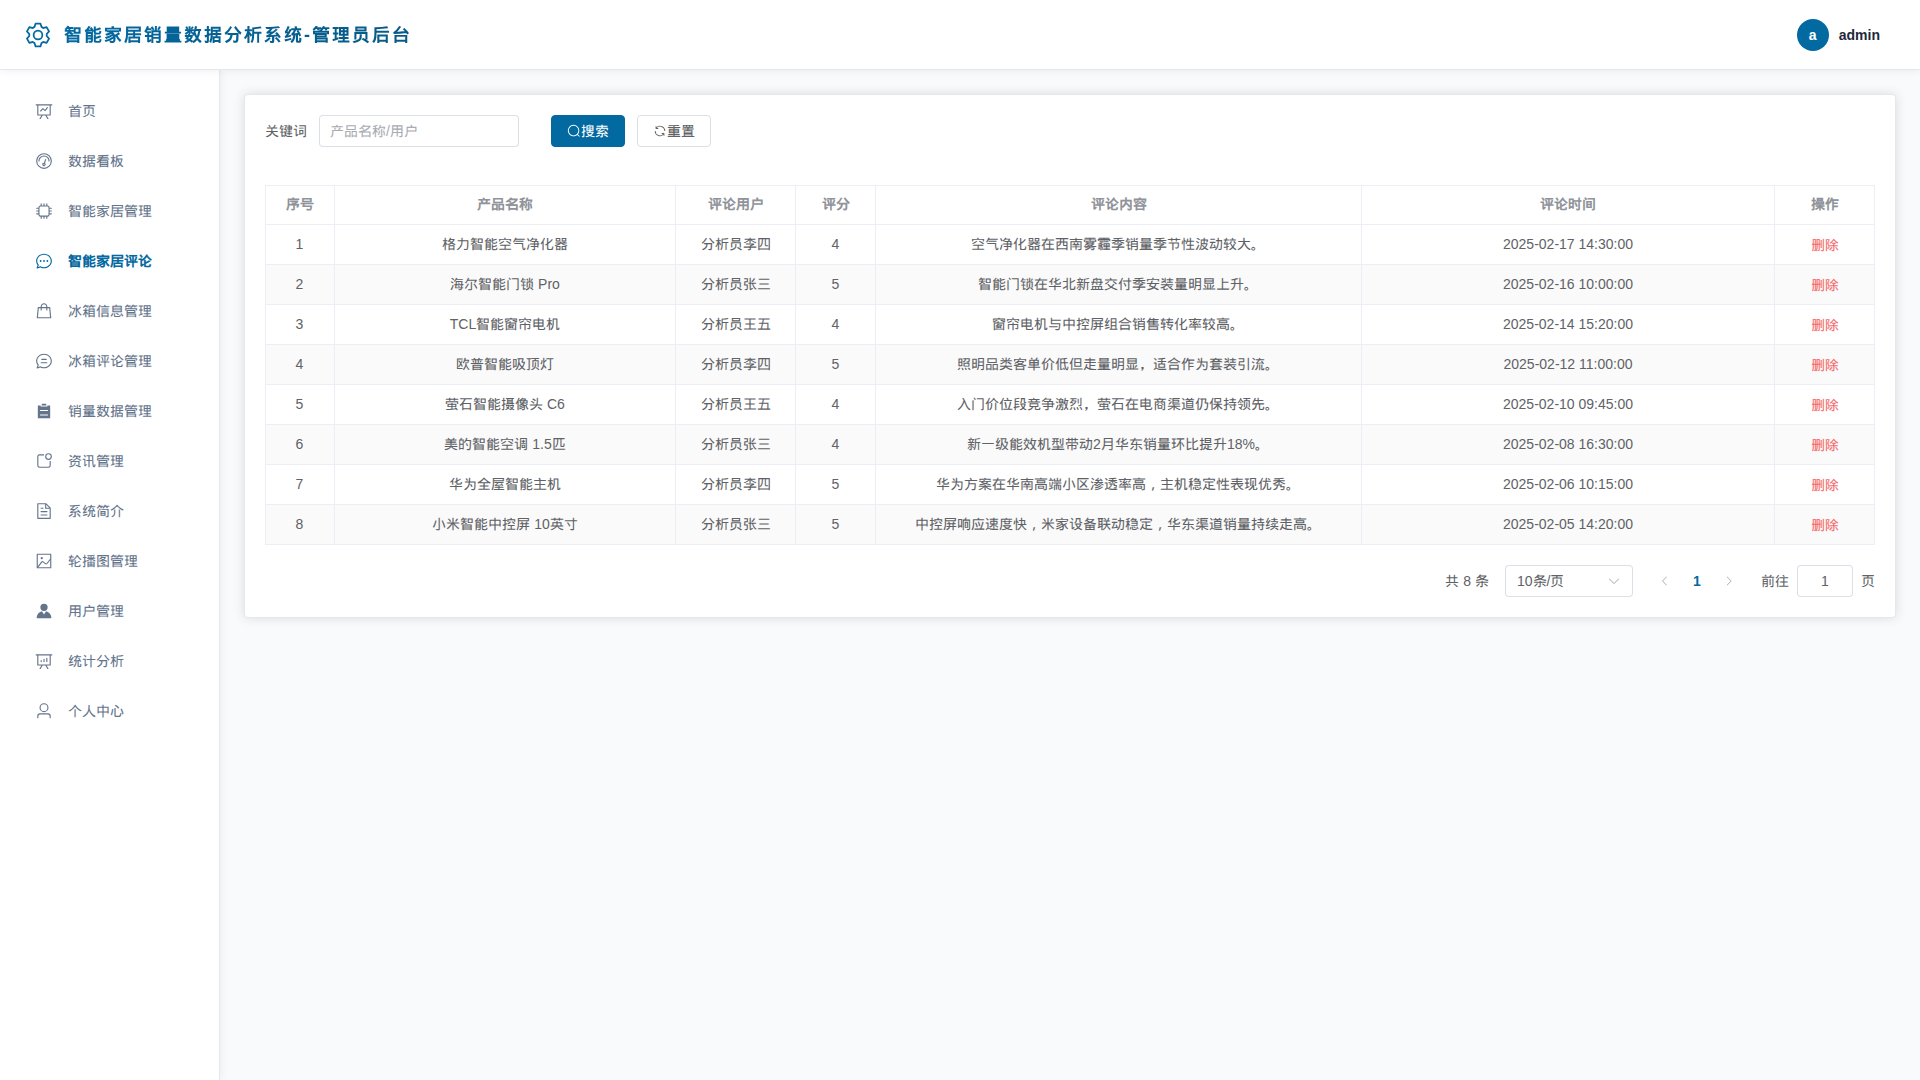
Task: Click cell 海尔智能门锁 Pro
Action: tap(504, 284)
